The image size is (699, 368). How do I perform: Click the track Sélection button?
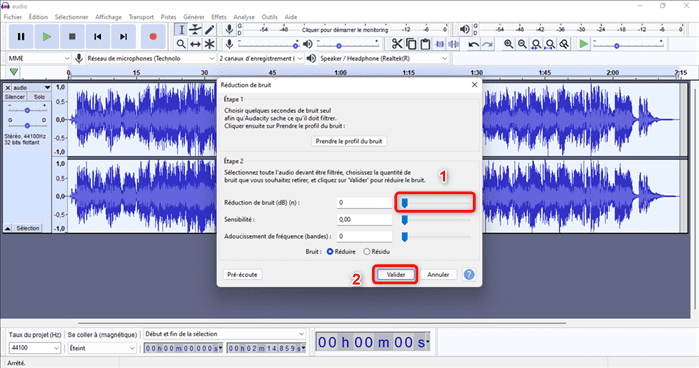(28, 228)
